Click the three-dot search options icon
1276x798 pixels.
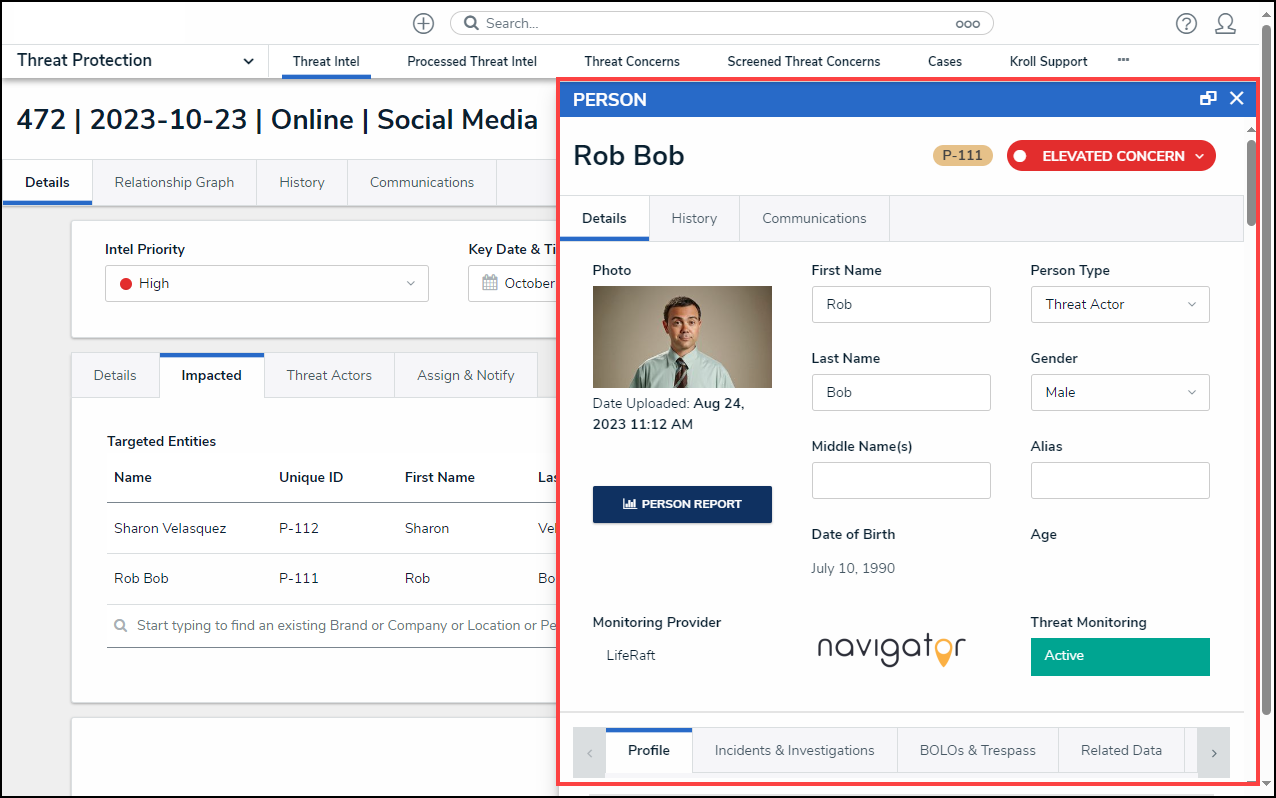click(x=967, y=24)
